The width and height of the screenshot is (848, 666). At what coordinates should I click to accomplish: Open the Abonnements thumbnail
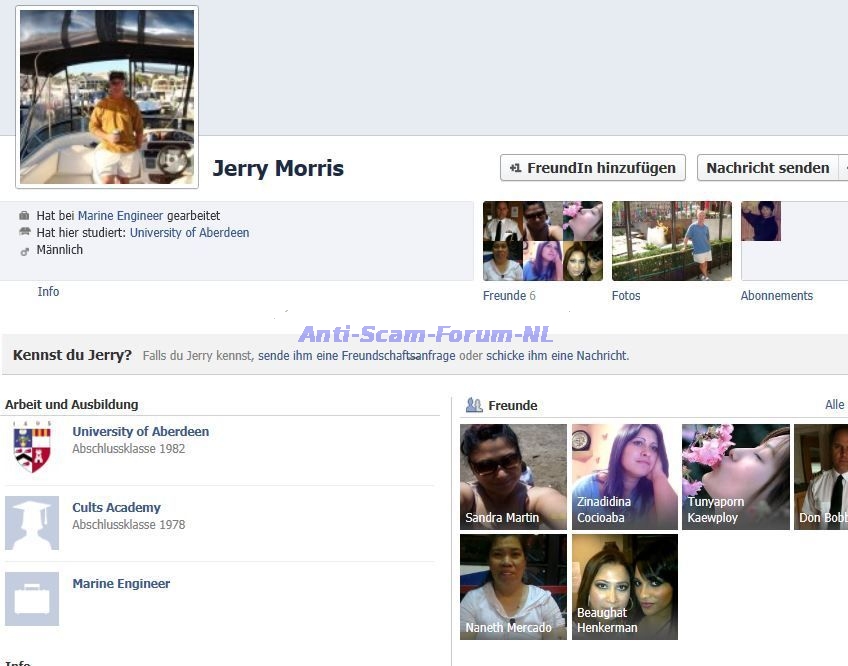[x=761, y=222]
